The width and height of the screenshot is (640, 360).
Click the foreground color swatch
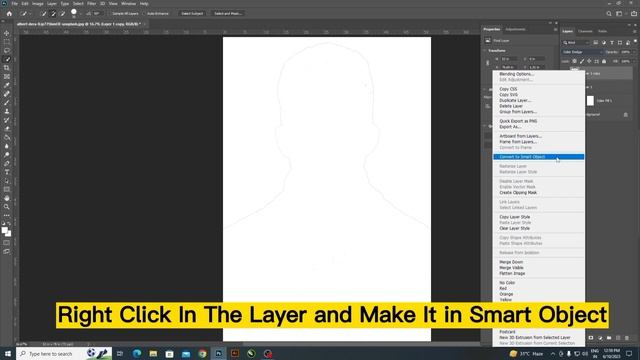[x=5, y=231]
